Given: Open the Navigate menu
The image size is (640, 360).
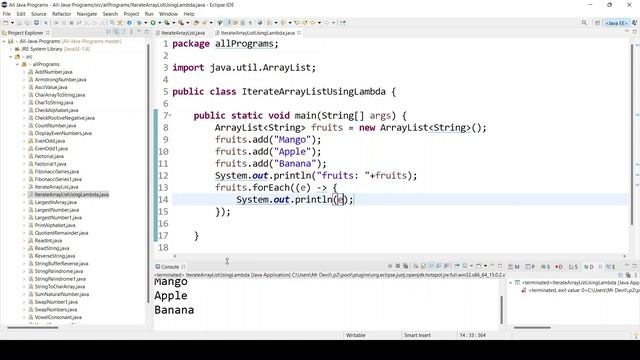Looking at the screenshot, I should (87, 14).
